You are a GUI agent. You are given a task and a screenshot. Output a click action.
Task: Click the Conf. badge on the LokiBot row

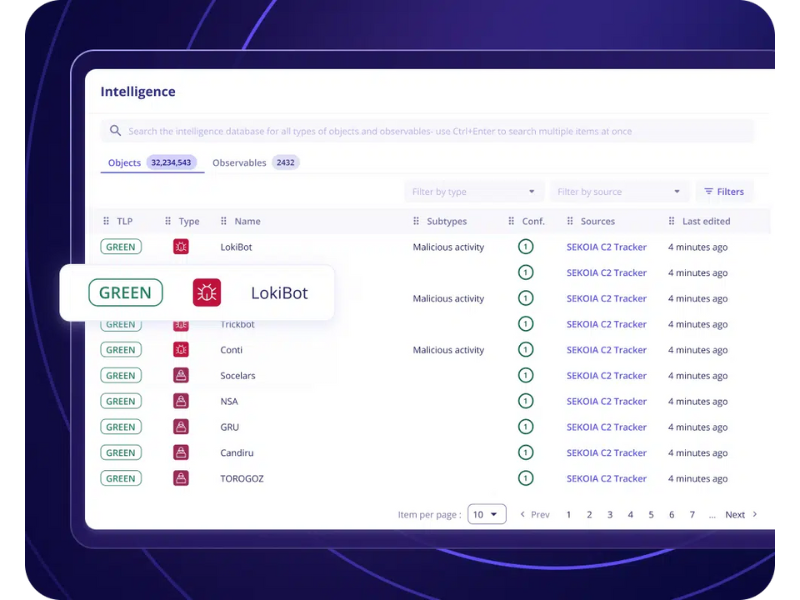(x=527, y=246)
